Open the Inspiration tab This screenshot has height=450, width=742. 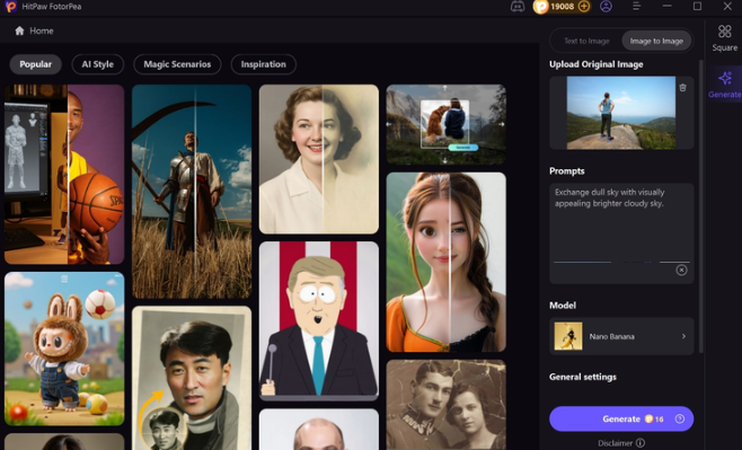(x=263, y=64)
